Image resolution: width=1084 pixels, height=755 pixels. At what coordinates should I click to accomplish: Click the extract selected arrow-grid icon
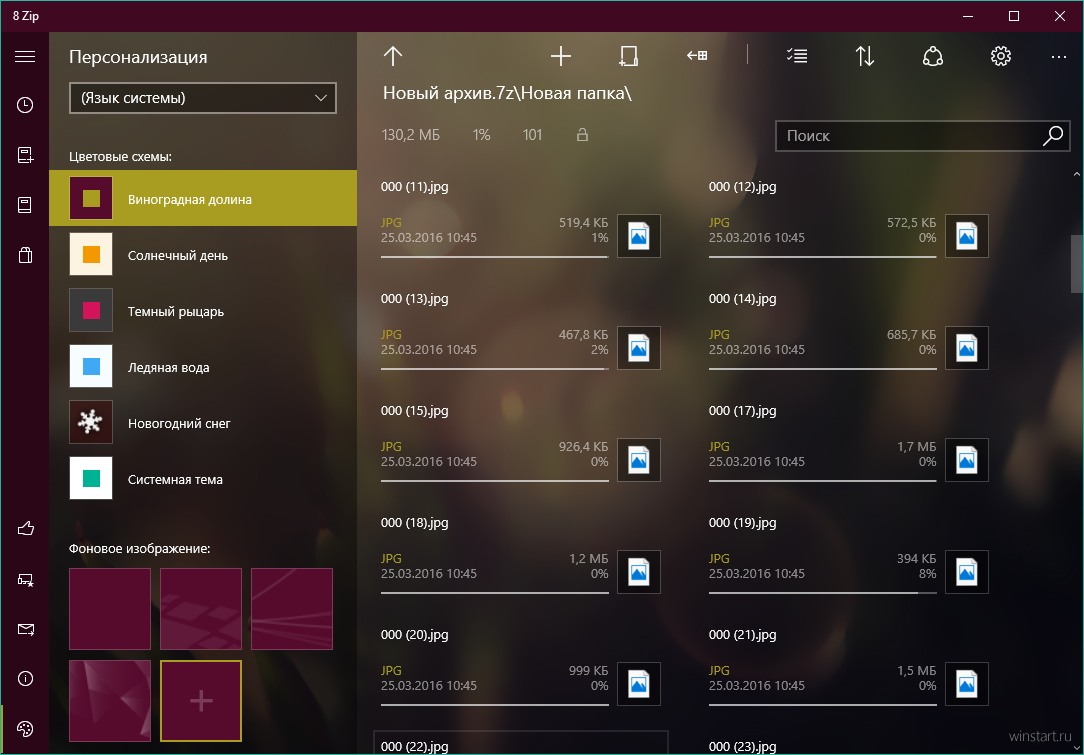tap(697, 55)
